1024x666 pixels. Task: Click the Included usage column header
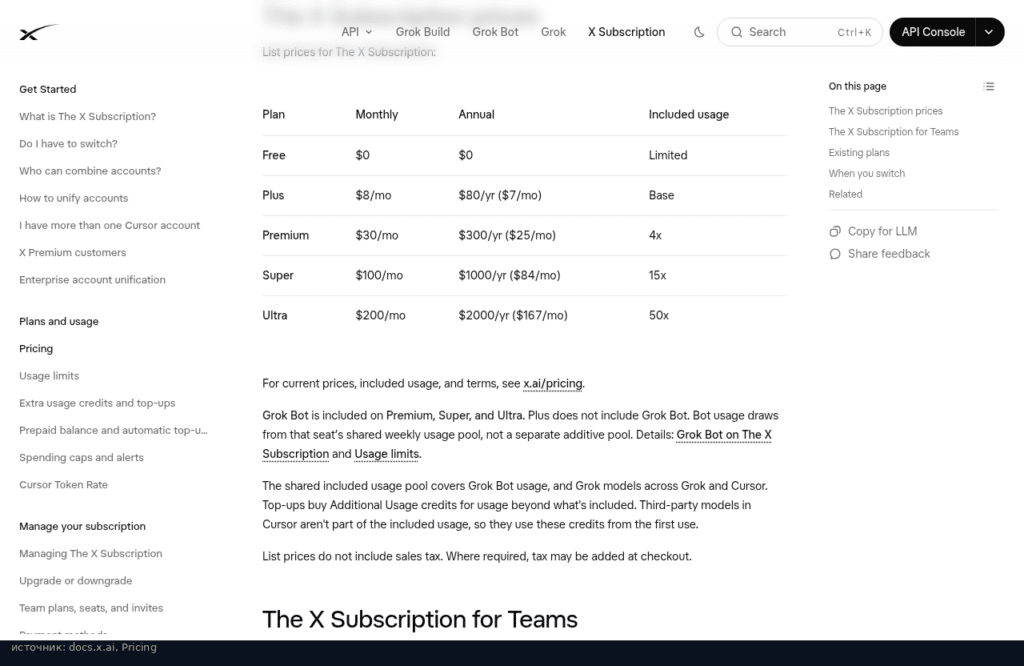pyautogui.click(x=688, y=114)
